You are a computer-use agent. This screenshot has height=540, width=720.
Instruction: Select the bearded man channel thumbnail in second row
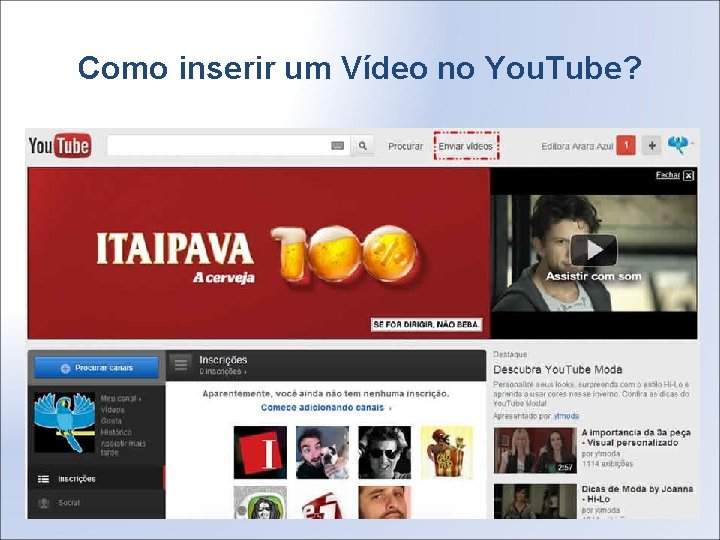(385, 503)
